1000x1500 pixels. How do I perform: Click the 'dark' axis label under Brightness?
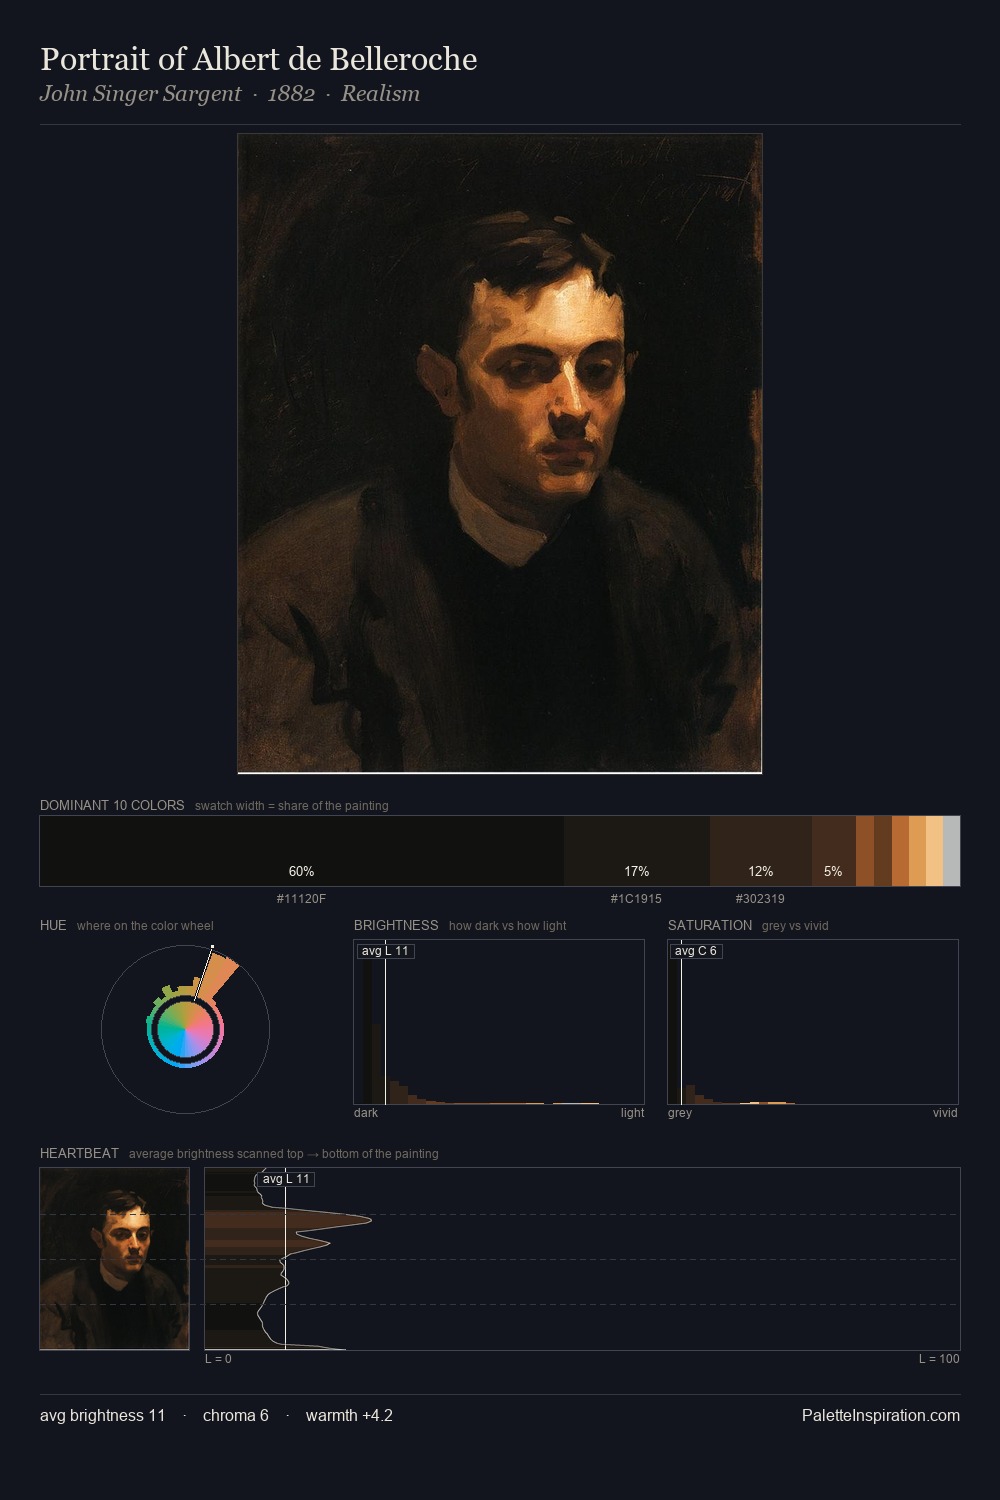(366, 1113)
